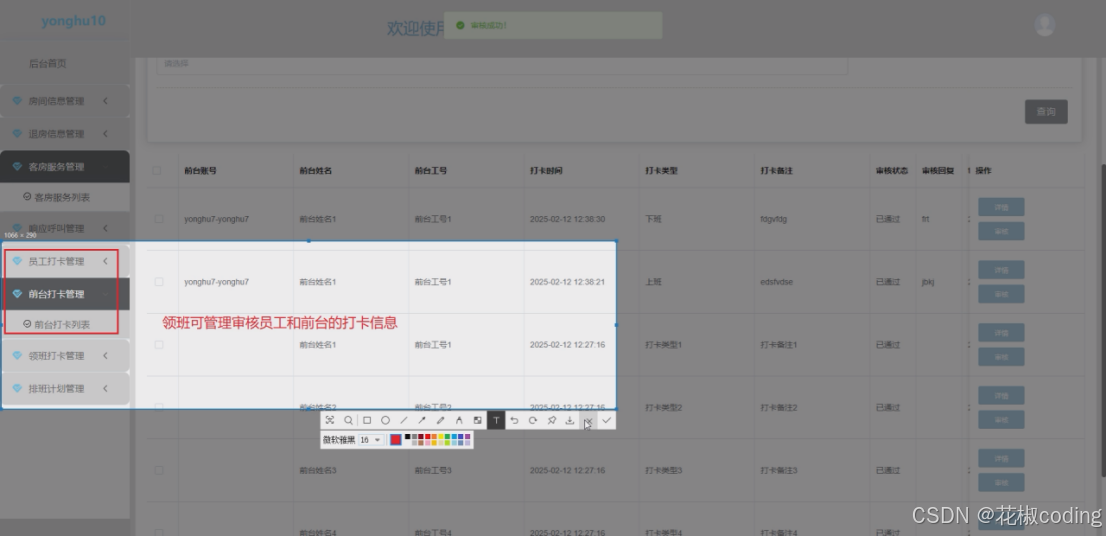This screenshot has height=536, width=1106.
Task: Open 详情 for the edsfvdse row
Action: pyautogui.click(x=1001, y=270)
